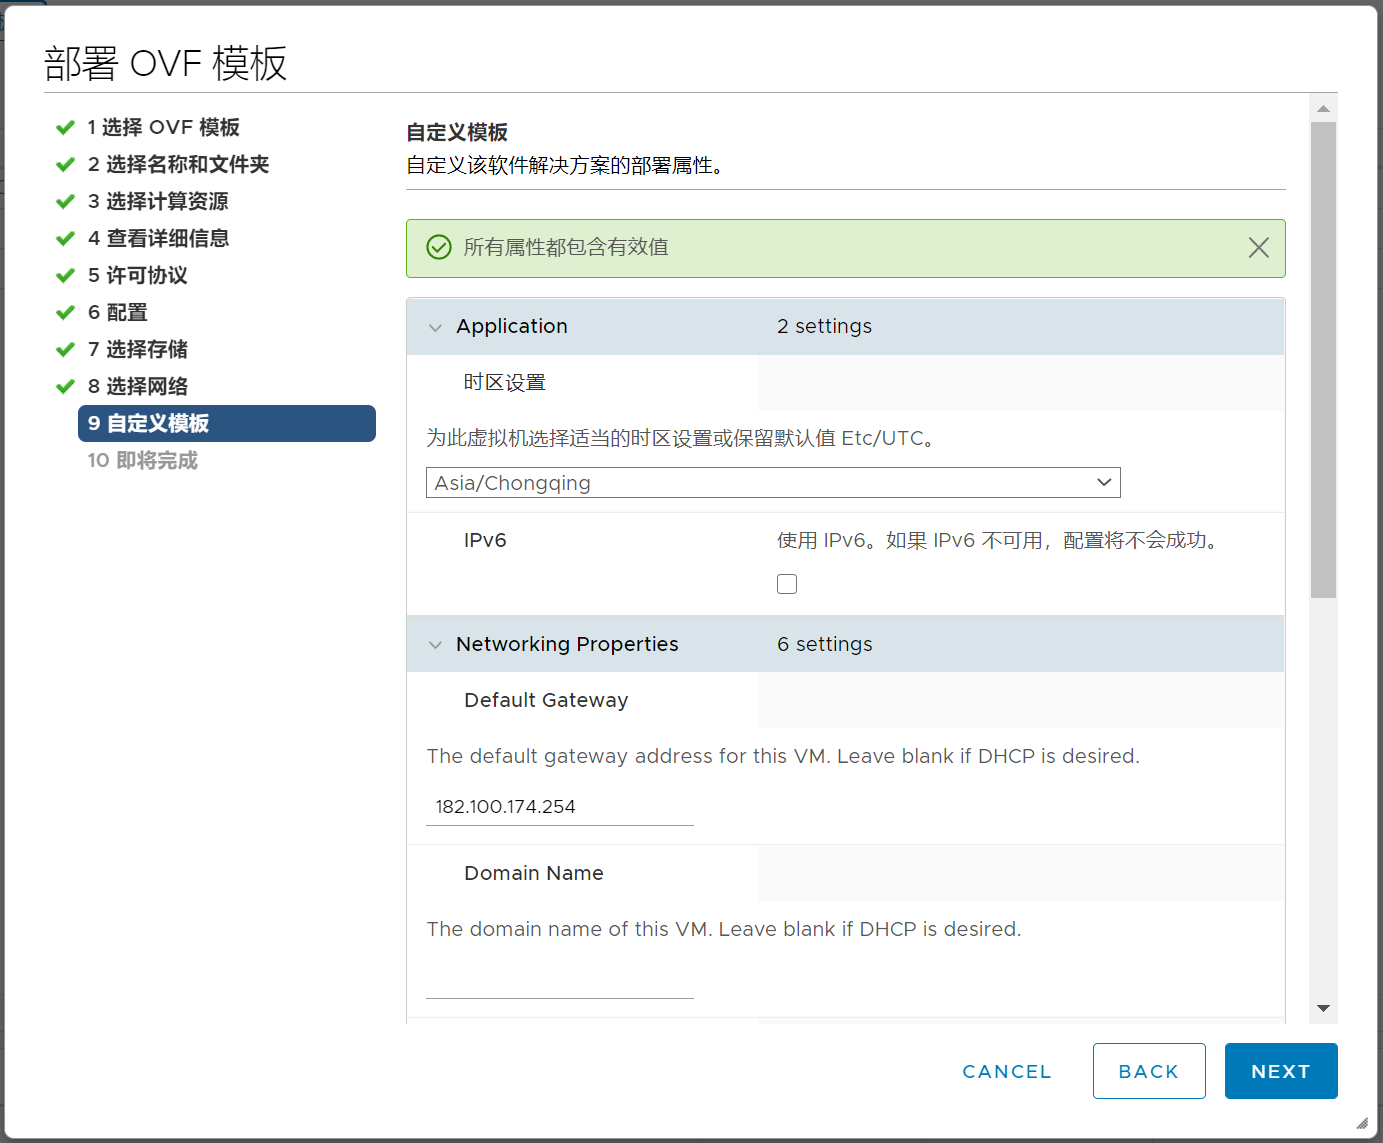Dismiss the green validation success banner

[1258, 248]
